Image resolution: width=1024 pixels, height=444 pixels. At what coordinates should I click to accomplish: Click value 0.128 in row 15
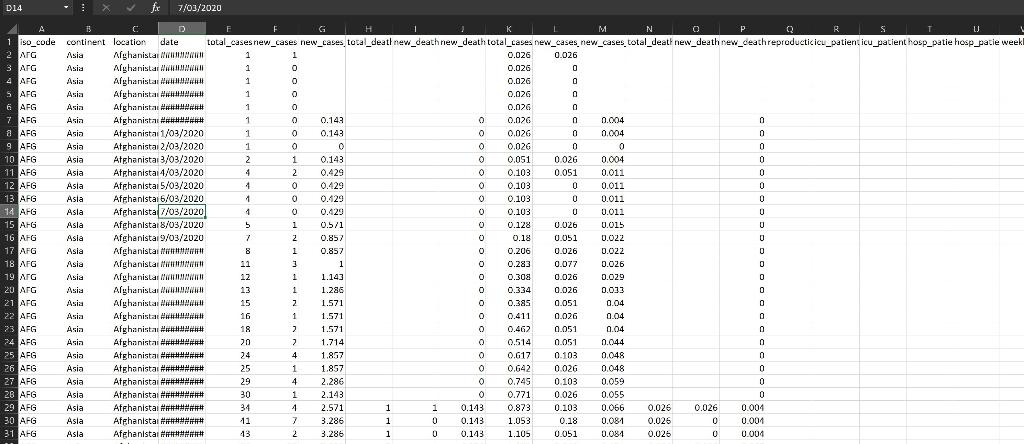(509, 225)
